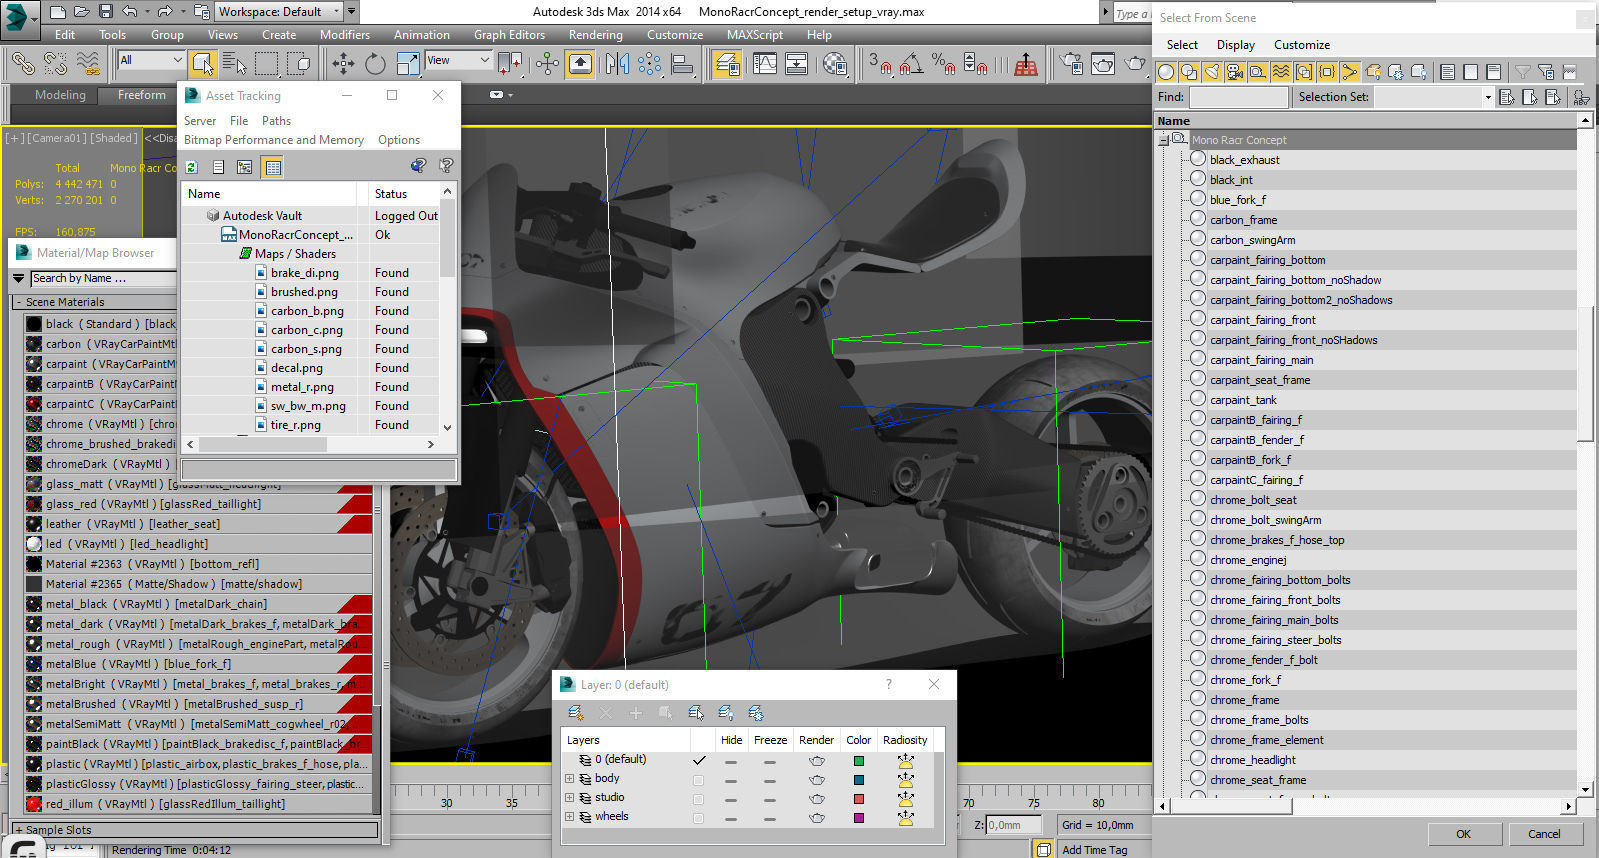The height and width of the screenshot is (858, 1599).
Task: Collapse the Mono Racr Concept tree node
Action: click(x=1164, y=140)
